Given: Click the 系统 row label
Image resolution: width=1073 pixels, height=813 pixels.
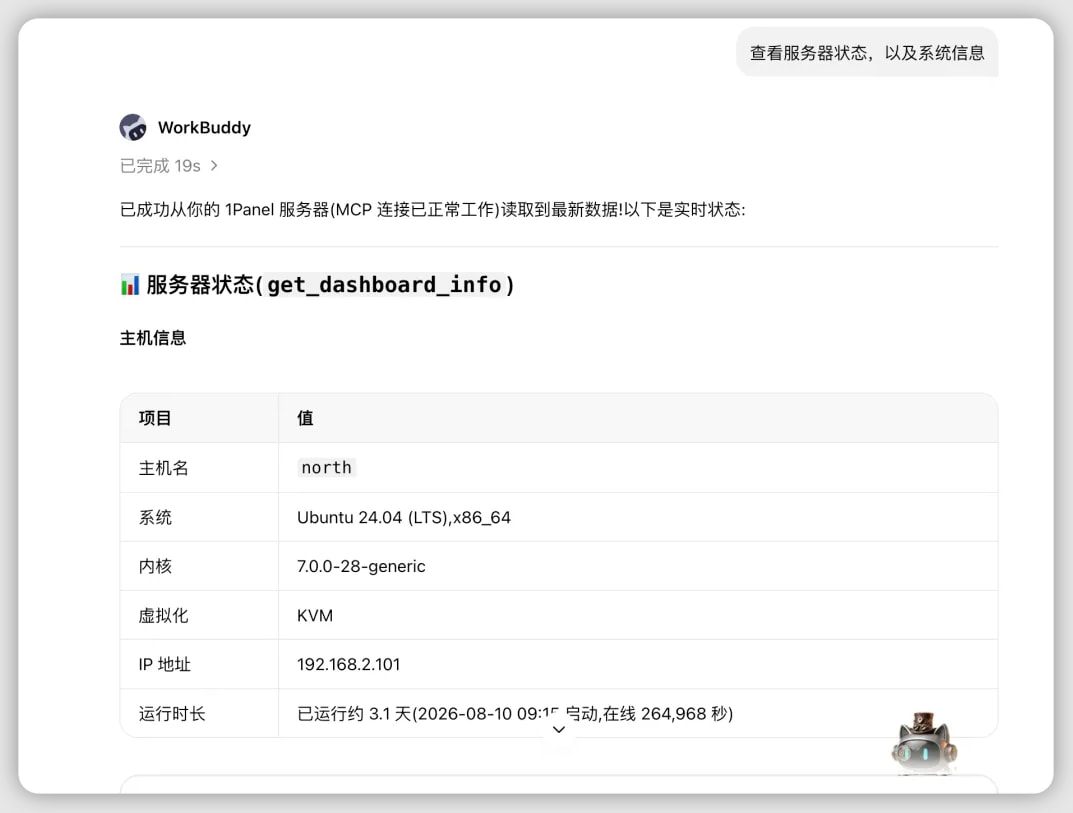Looking at the screenshot, I should click(x=155, y=517).
